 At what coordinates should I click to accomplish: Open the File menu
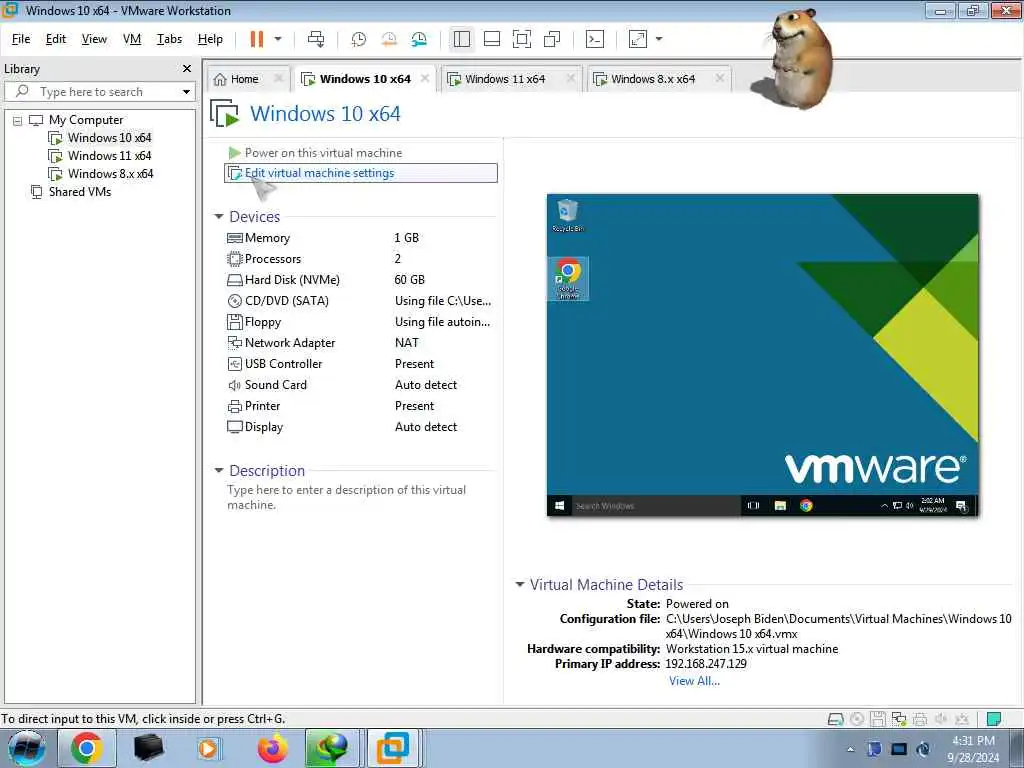21,39
